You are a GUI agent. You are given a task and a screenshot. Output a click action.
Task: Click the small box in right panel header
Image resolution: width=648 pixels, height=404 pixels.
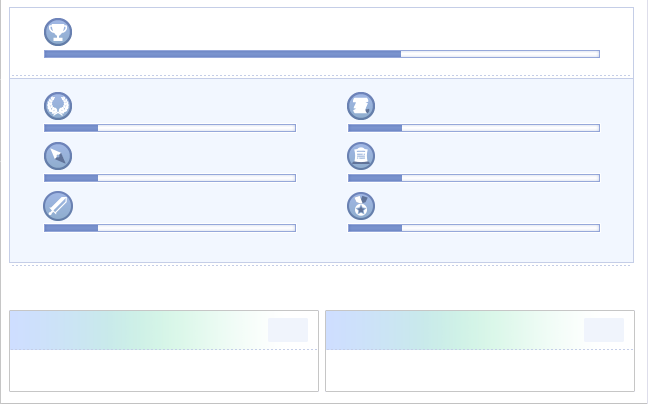coord(603,330)
